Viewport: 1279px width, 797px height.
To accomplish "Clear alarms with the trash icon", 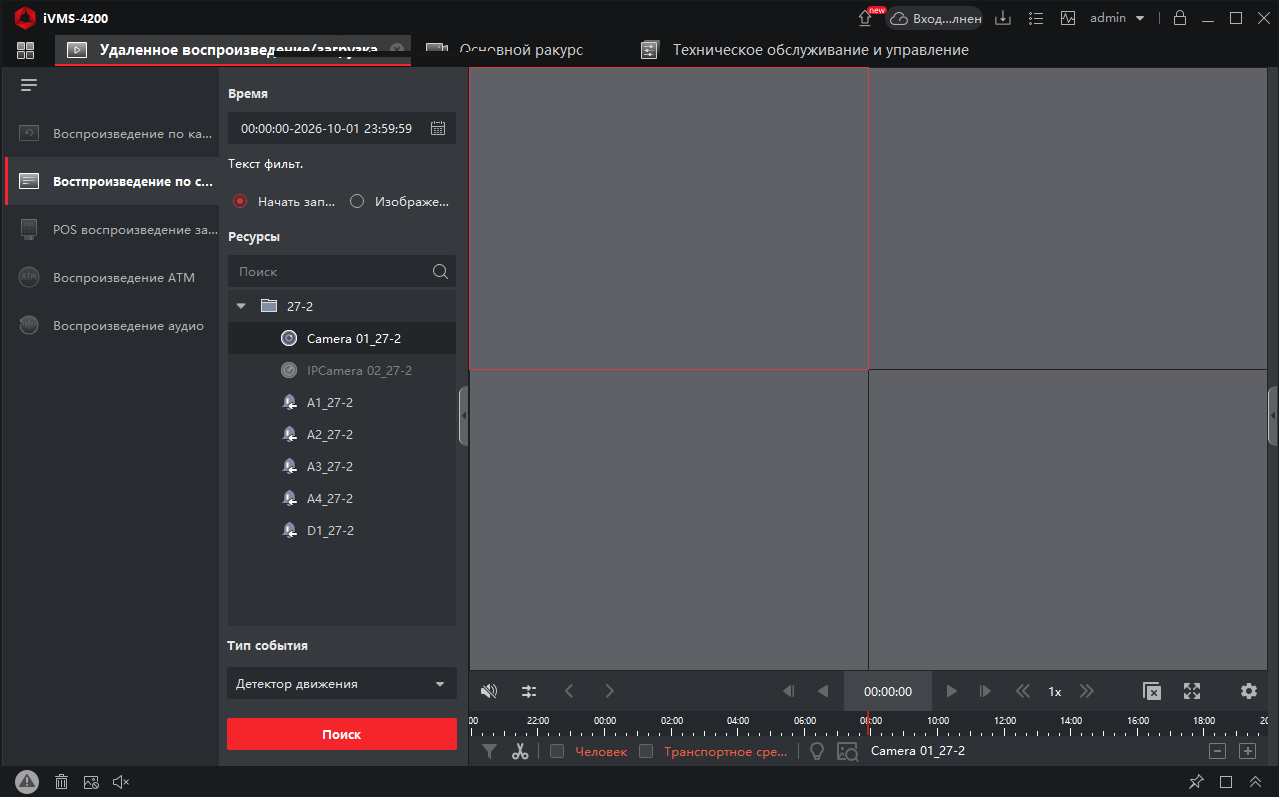I will pyautogui.click(x=61, y=782).
